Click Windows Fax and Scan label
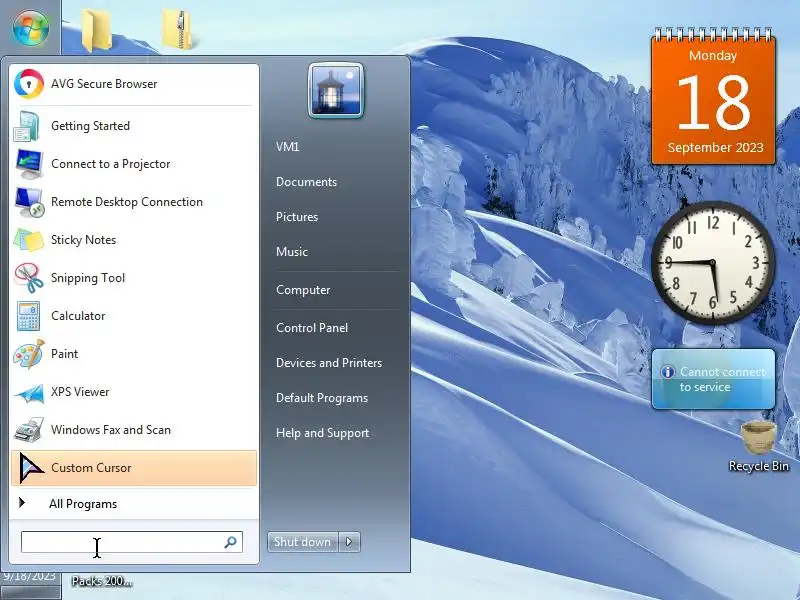The image size is (800, 600). (x=111, y=430)
